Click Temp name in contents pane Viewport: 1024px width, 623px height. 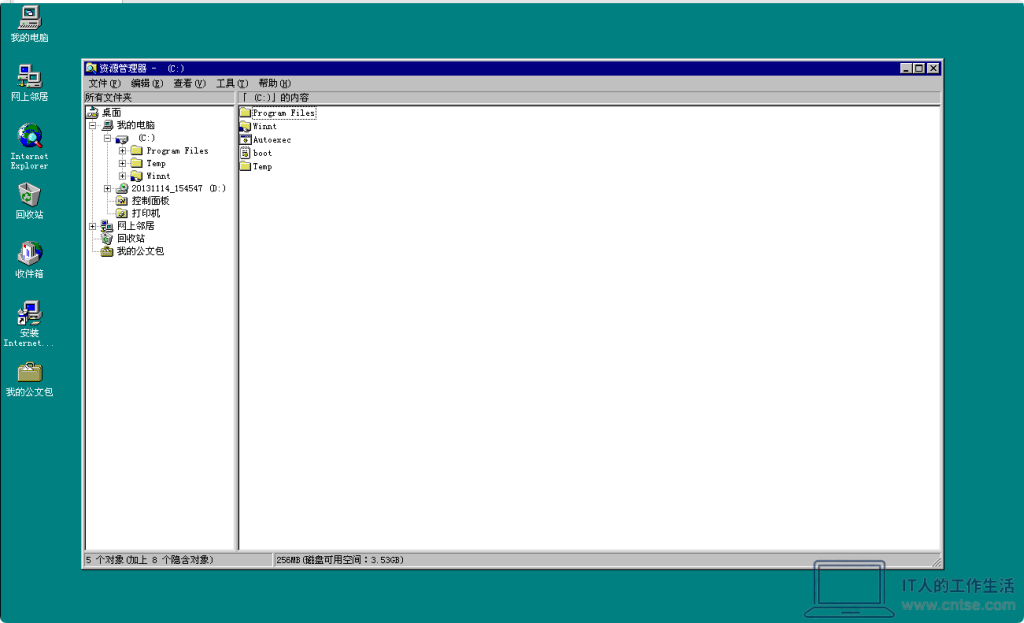263,167
